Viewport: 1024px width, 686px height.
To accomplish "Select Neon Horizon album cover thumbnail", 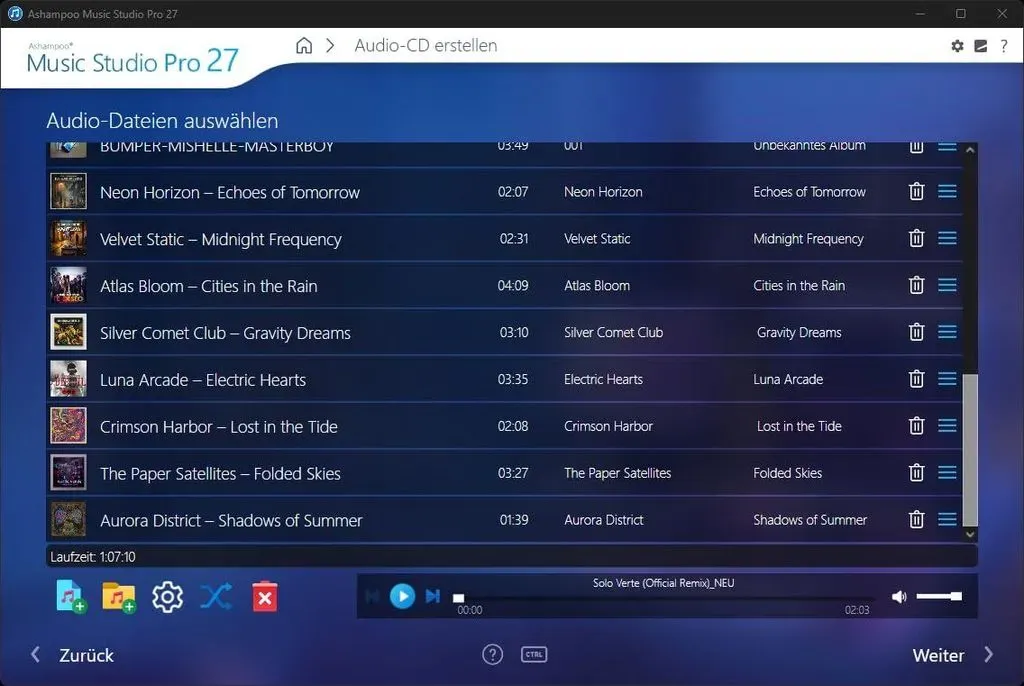I will [x=69, y=191].
